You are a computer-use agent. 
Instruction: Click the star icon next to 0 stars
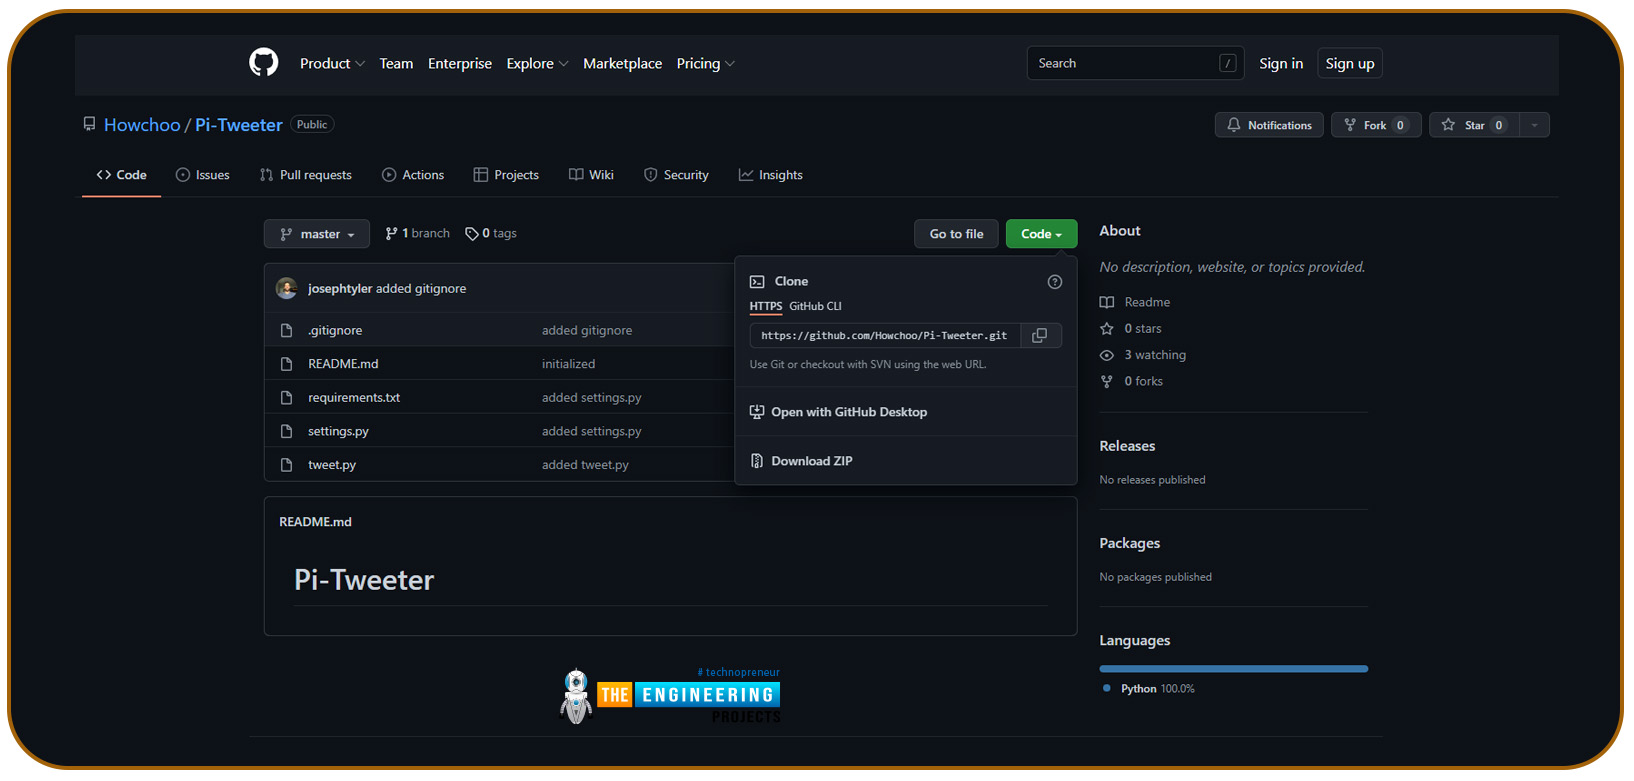[1107, 329]
